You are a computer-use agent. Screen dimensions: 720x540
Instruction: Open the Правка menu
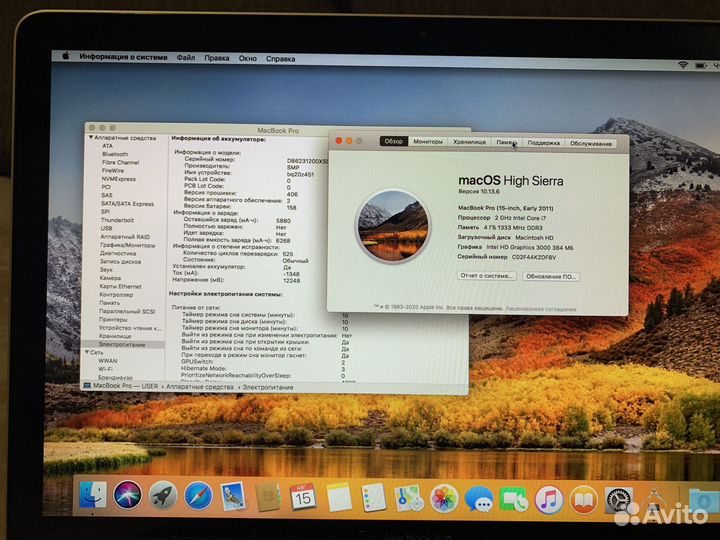coord(217,58)
